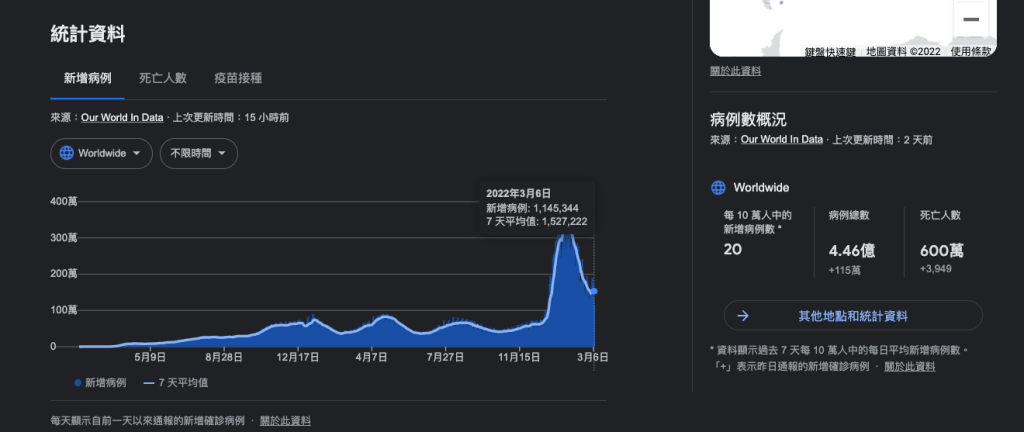This screenshot has height=432, width=1024.
Task: Switch to the 疫苗接種 tab
Action: click(x=238, y=78)
